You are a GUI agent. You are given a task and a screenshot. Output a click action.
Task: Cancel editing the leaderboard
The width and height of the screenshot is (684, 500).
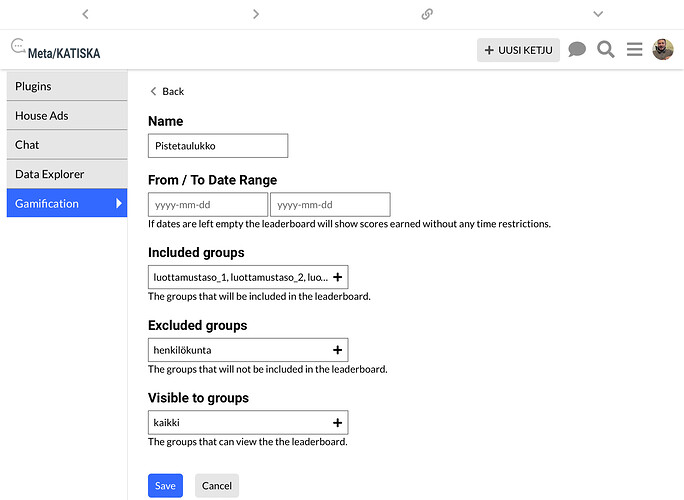[217, 486]
